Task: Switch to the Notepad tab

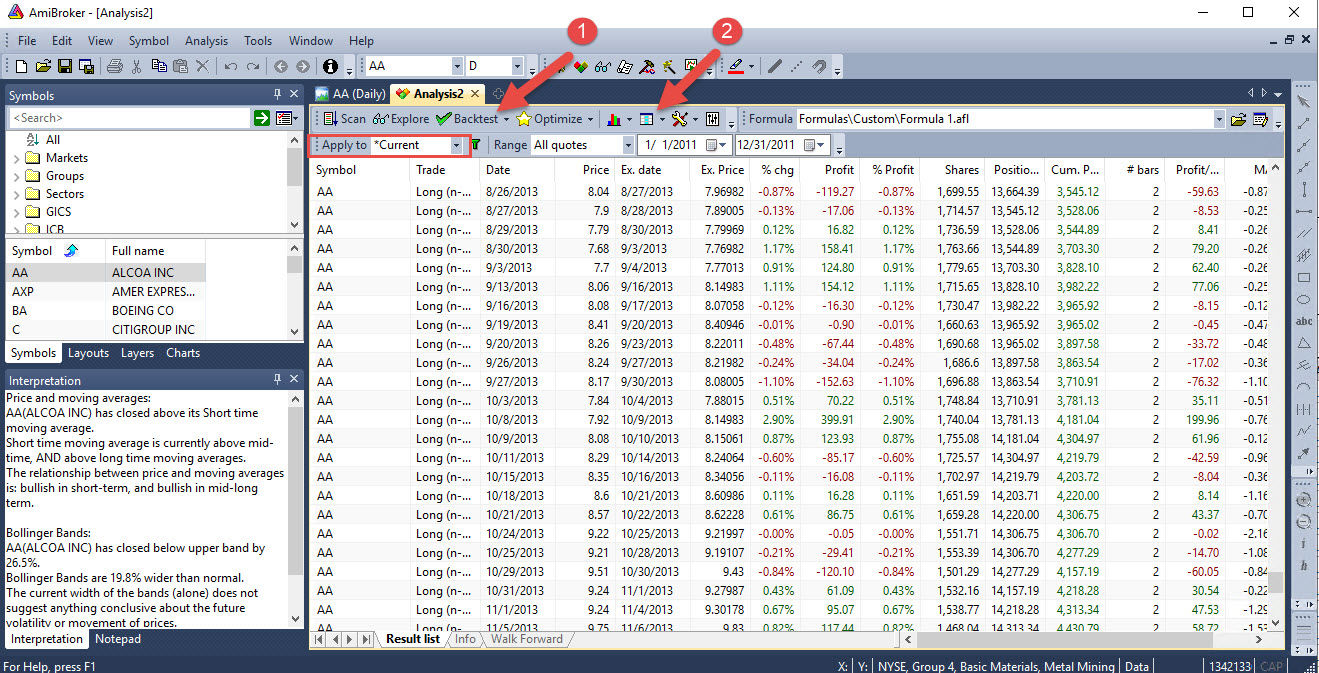Action: (x=118, y=639)
